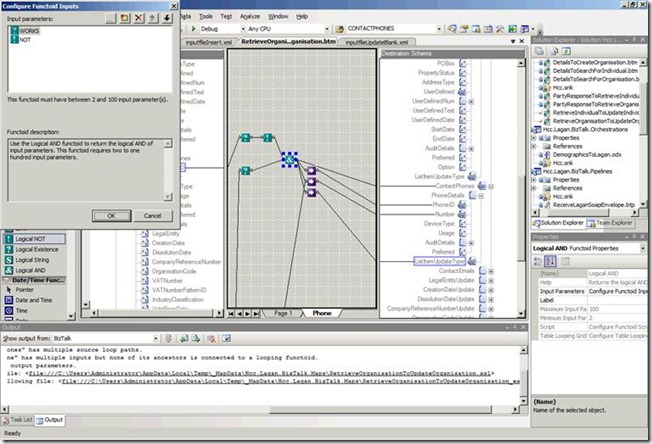Screen dimensions: 652x444
Task: Click the Solution Explorer properties icon
Action: (x=539, y=51)
